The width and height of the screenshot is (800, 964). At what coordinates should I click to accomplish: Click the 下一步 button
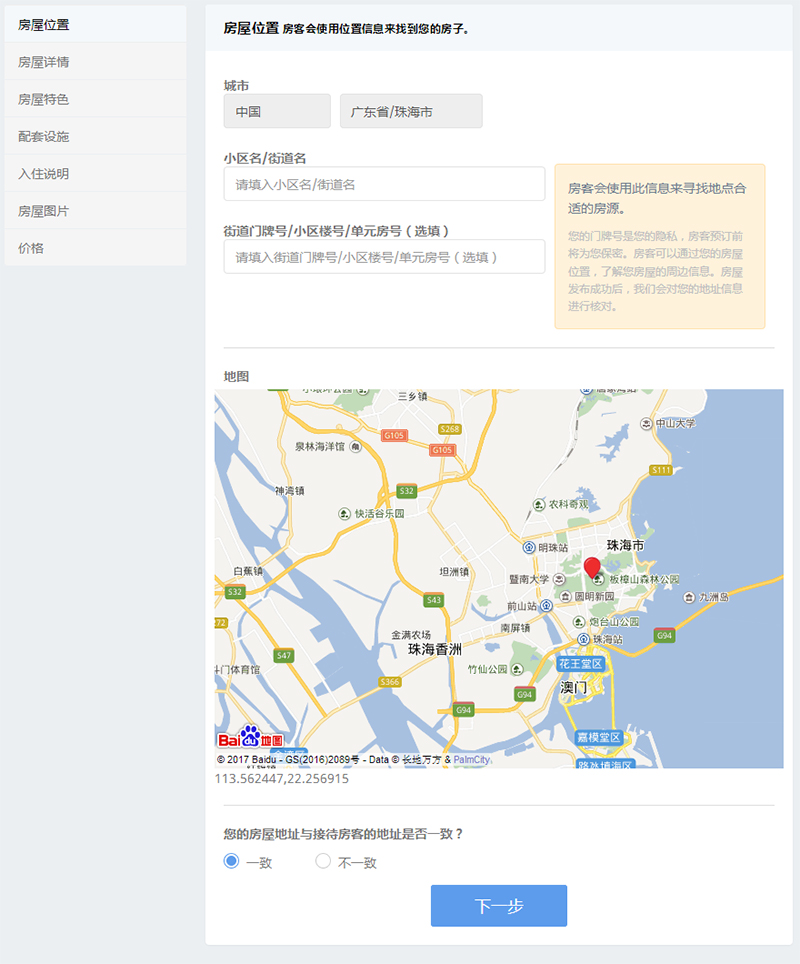point(499,906)
